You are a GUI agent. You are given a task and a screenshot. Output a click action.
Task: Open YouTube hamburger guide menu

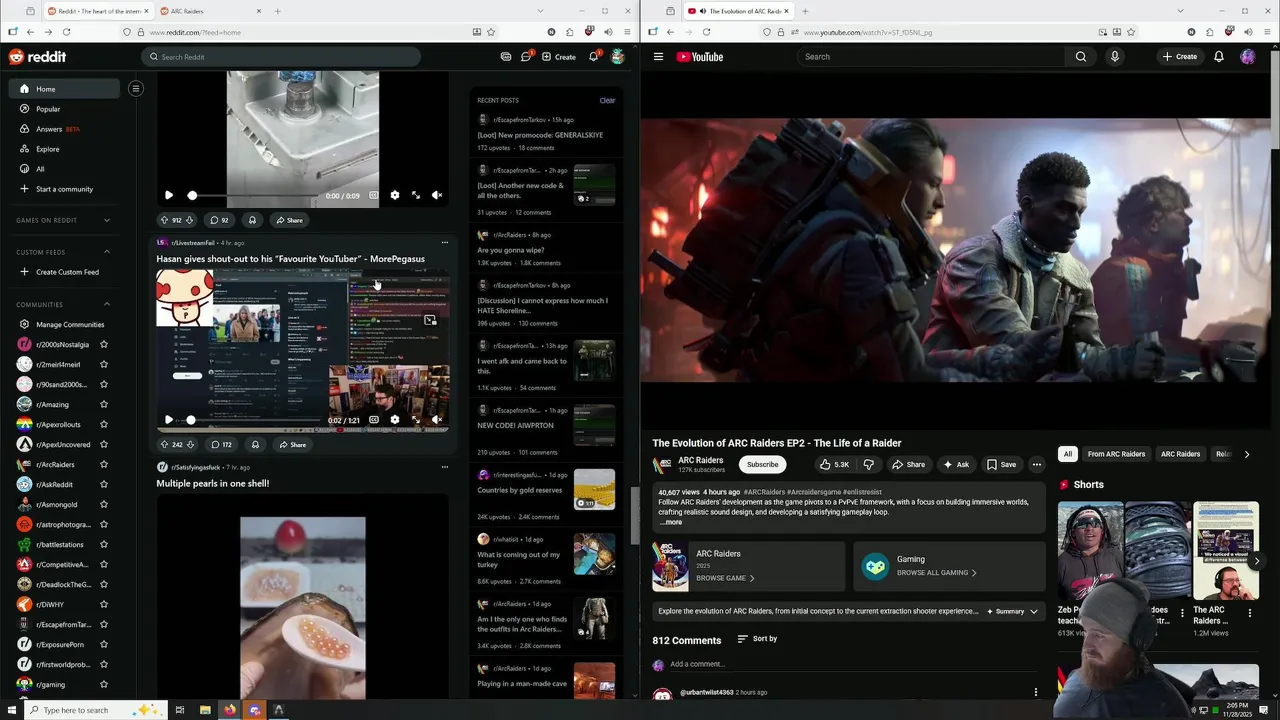(x=658, y=57)
